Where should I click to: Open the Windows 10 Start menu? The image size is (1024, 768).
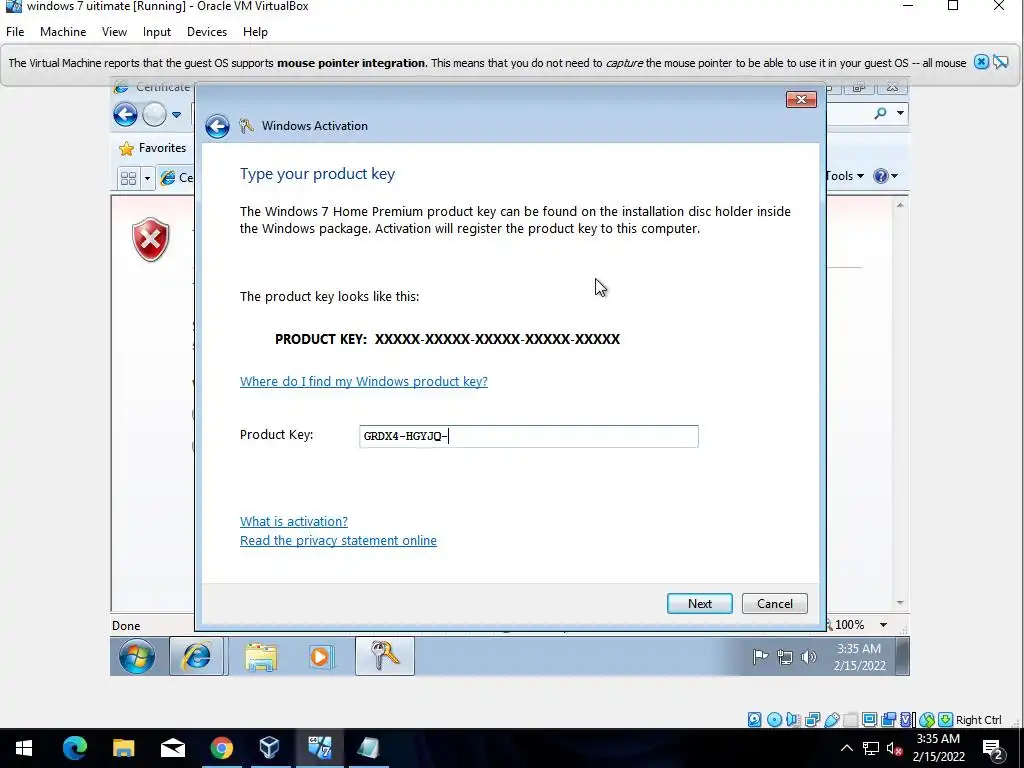24,748
